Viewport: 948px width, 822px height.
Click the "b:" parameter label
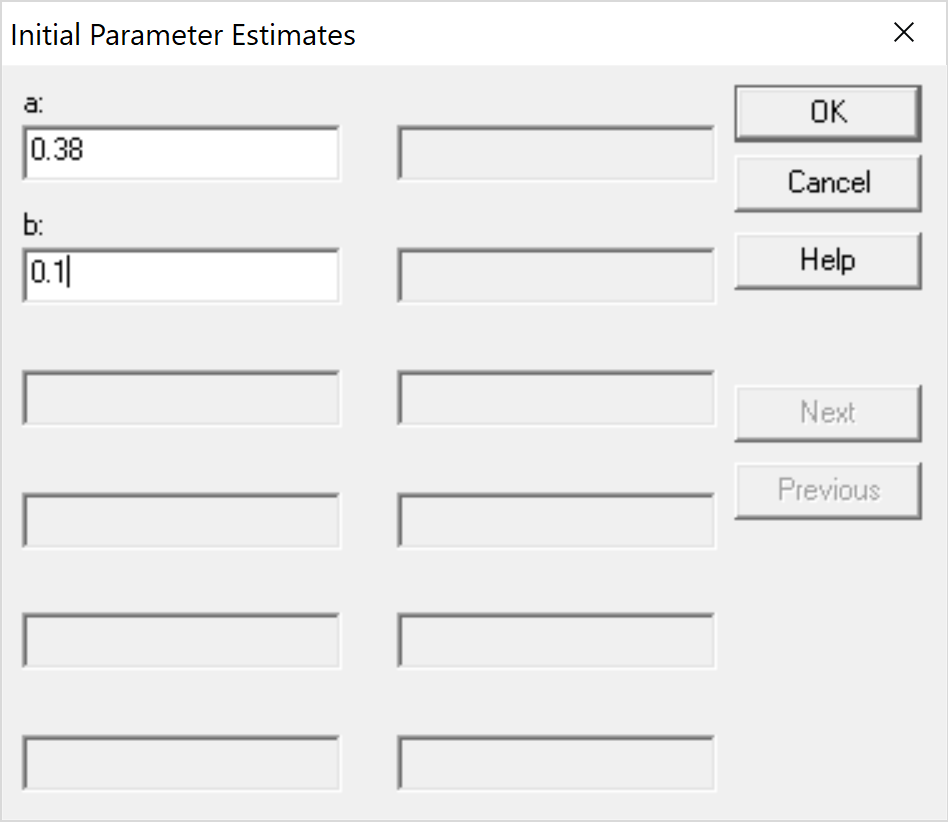tap(33, 225)
